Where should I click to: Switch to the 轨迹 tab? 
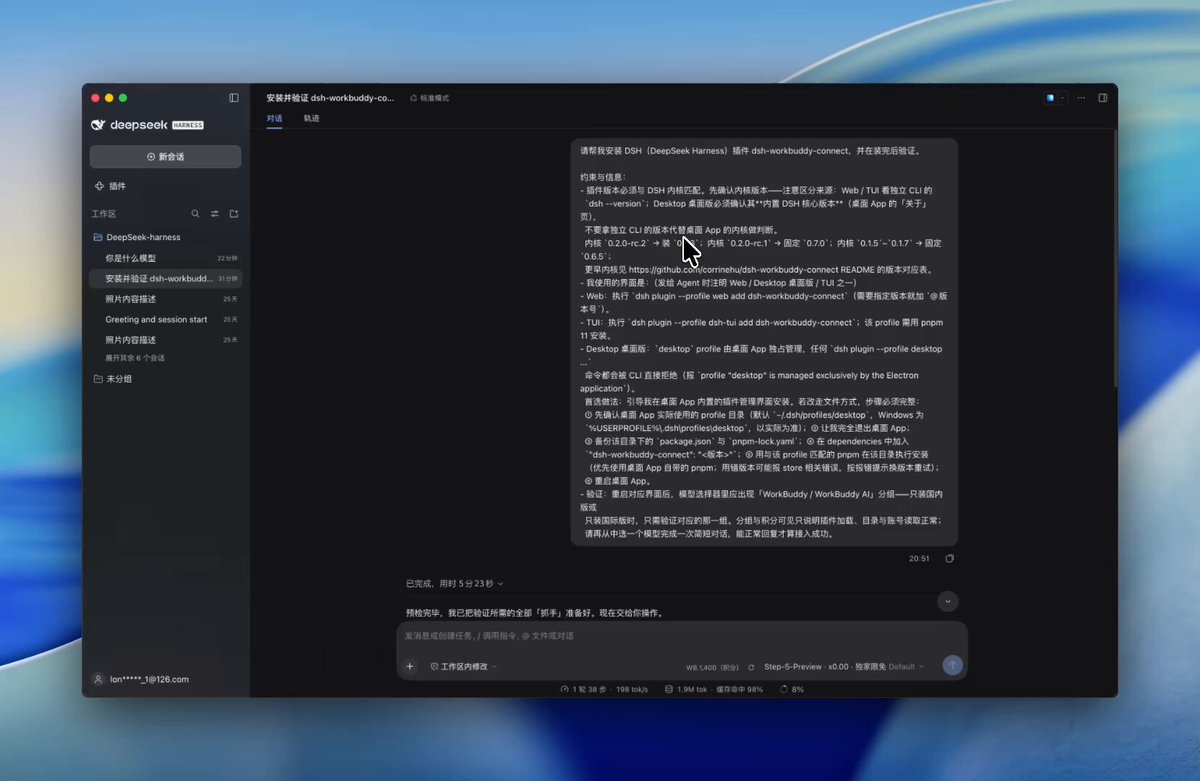(x=311, y=118)
